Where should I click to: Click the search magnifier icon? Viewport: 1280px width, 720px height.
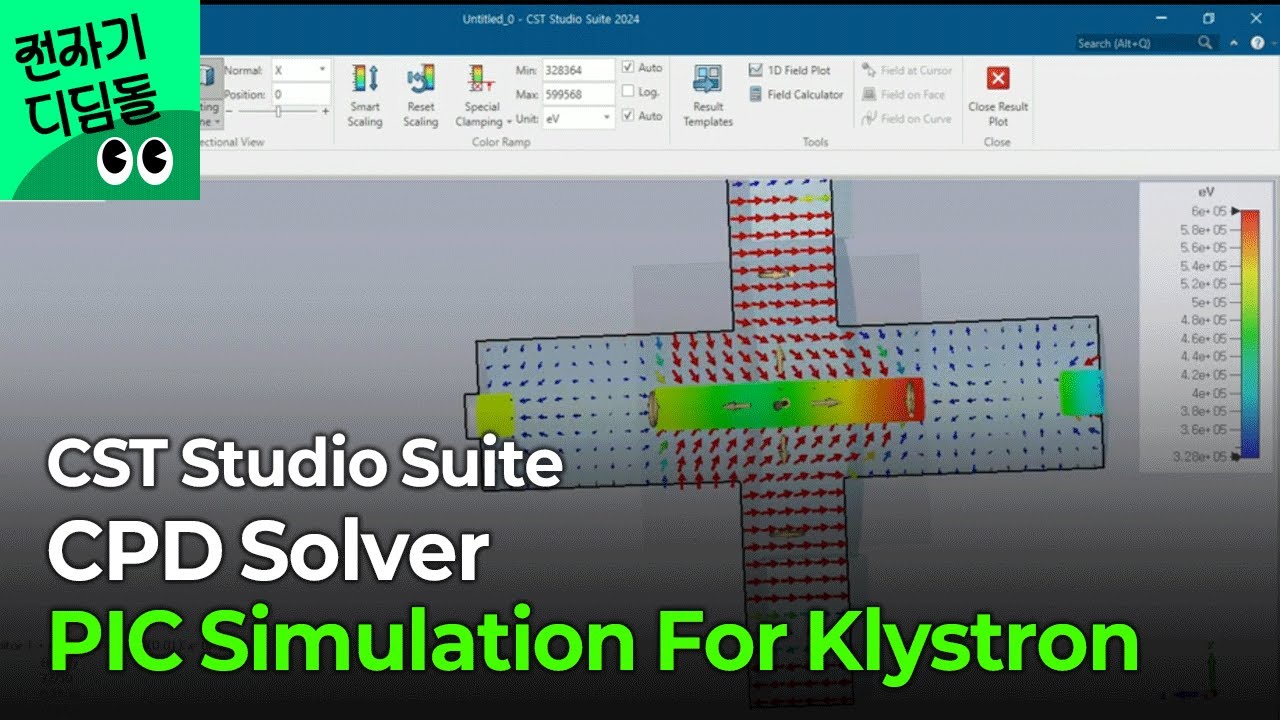click(1205, 43)
